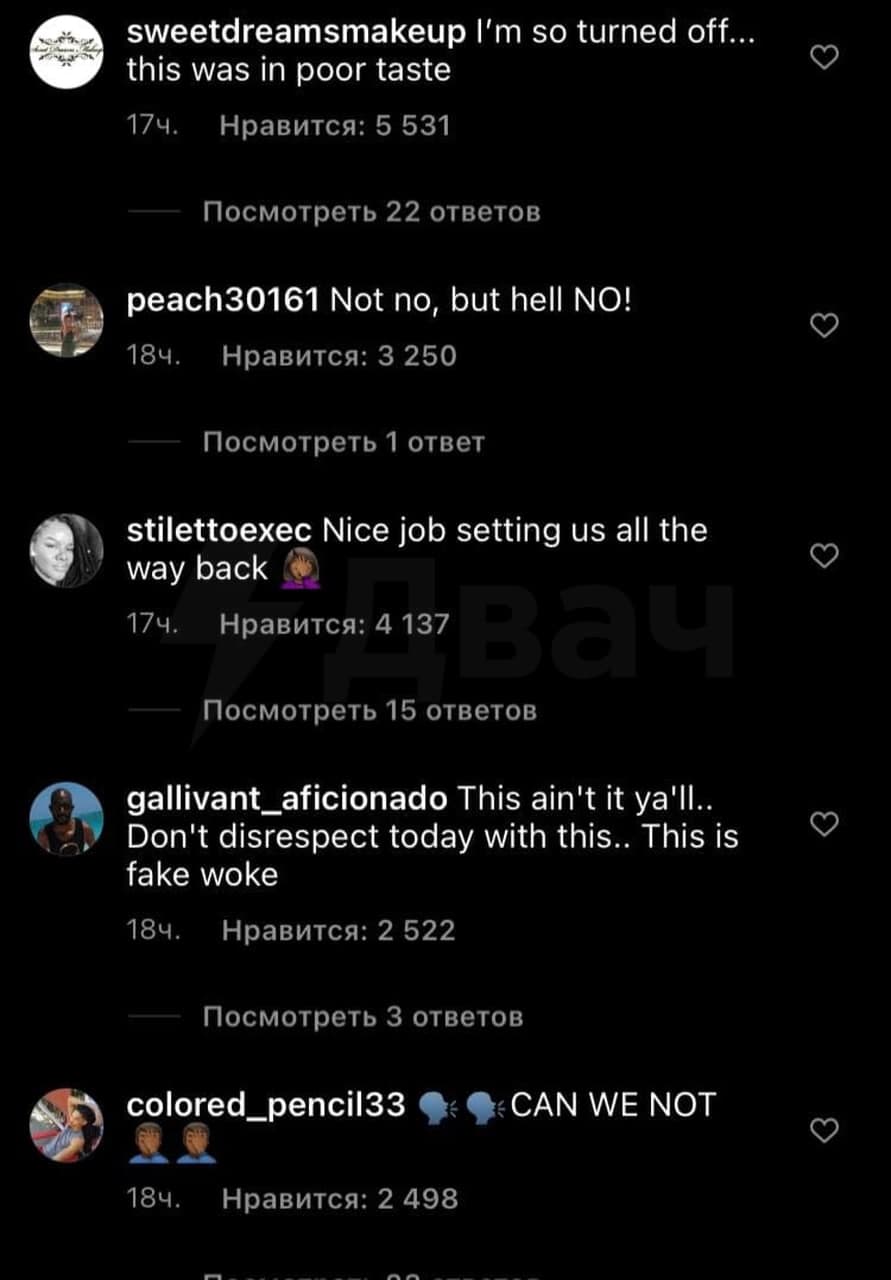View likes count 5 531 on first comment
Viewport: 891px width, 1280px height.
pyautogui.click(x=335, y=125)
